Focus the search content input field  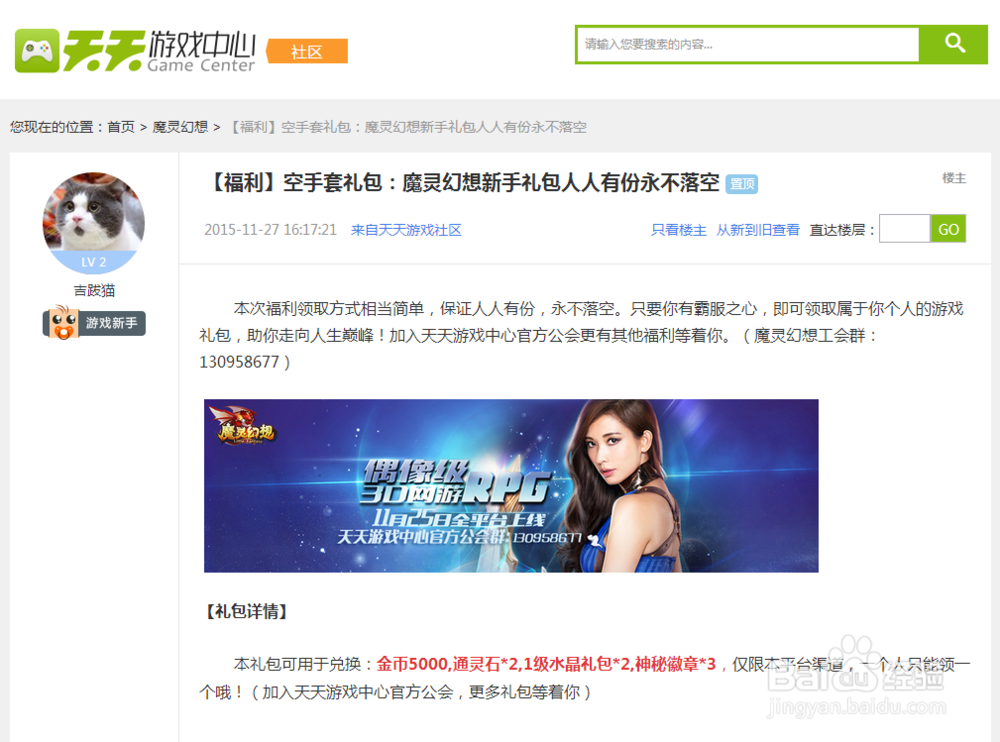coord(748,44)
